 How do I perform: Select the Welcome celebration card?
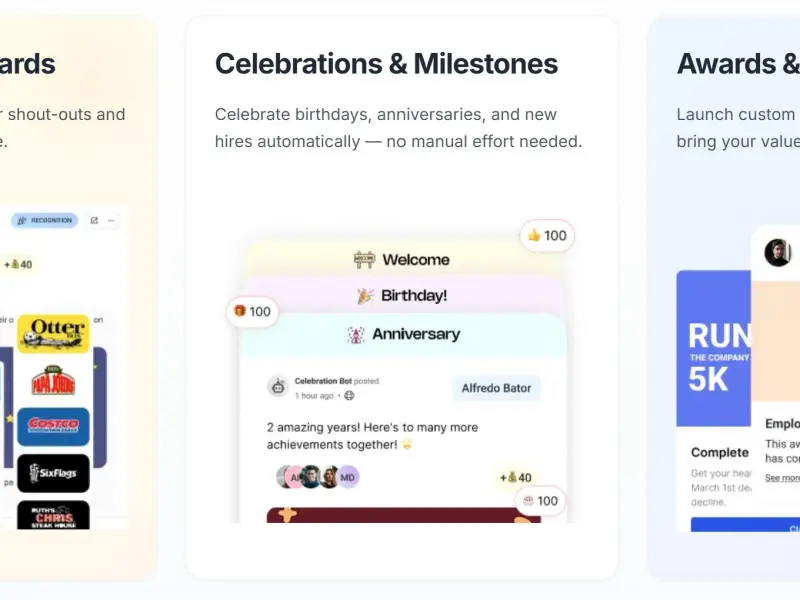click(403, 259)
